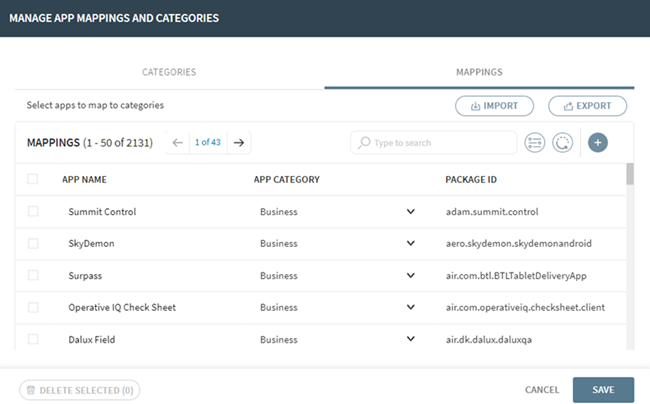Click package ID aero.skydemon.skydemonandroid

point(519,244)
